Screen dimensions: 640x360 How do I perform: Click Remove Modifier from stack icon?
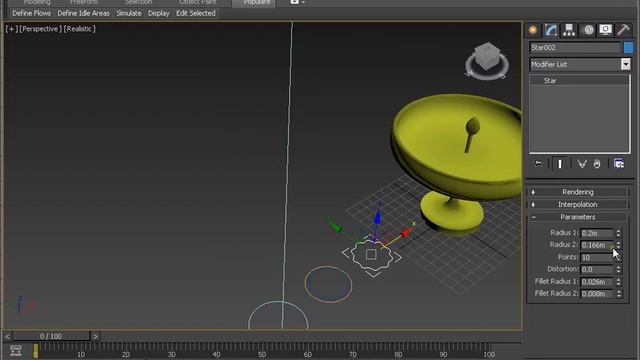[x=597, y=164]
